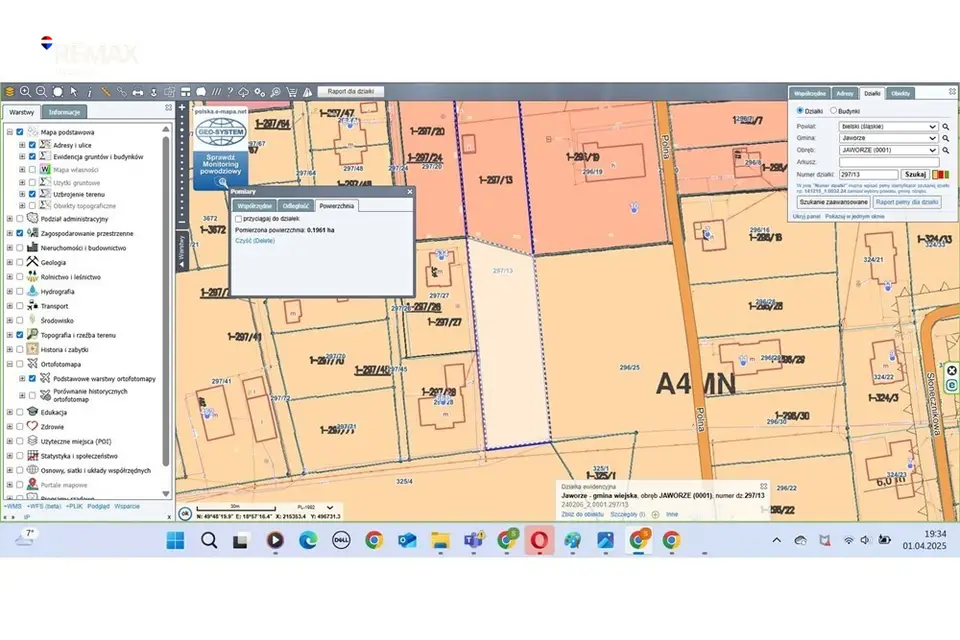
Task: Select the arrow pointer tool
Action: tap(73, 92)
